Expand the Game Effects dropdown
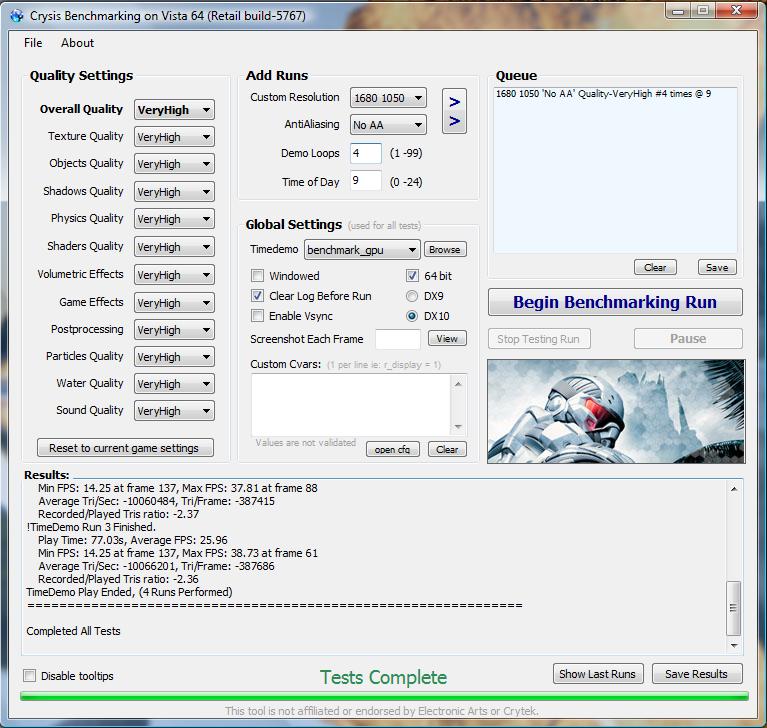Image resolution: width=767 pixels, height=728 pixels. (174, 303)
